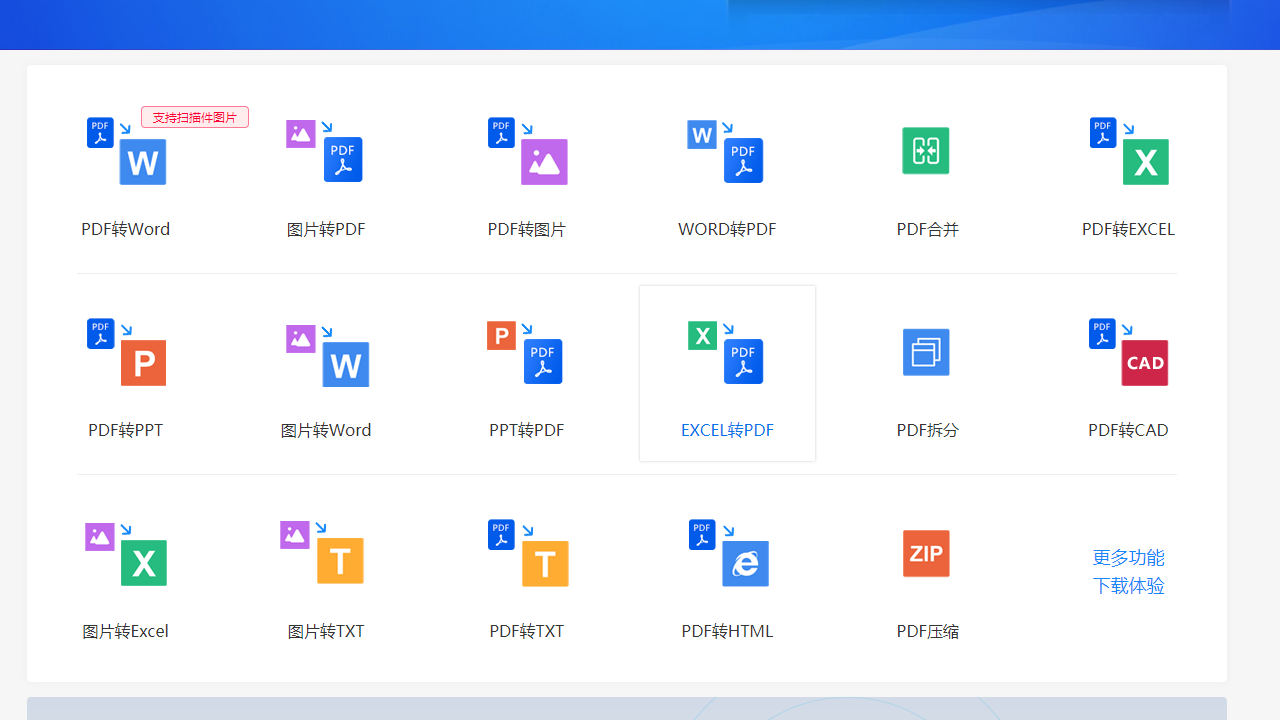
Task: Select the 图片转Word icon
Action: 327,355
